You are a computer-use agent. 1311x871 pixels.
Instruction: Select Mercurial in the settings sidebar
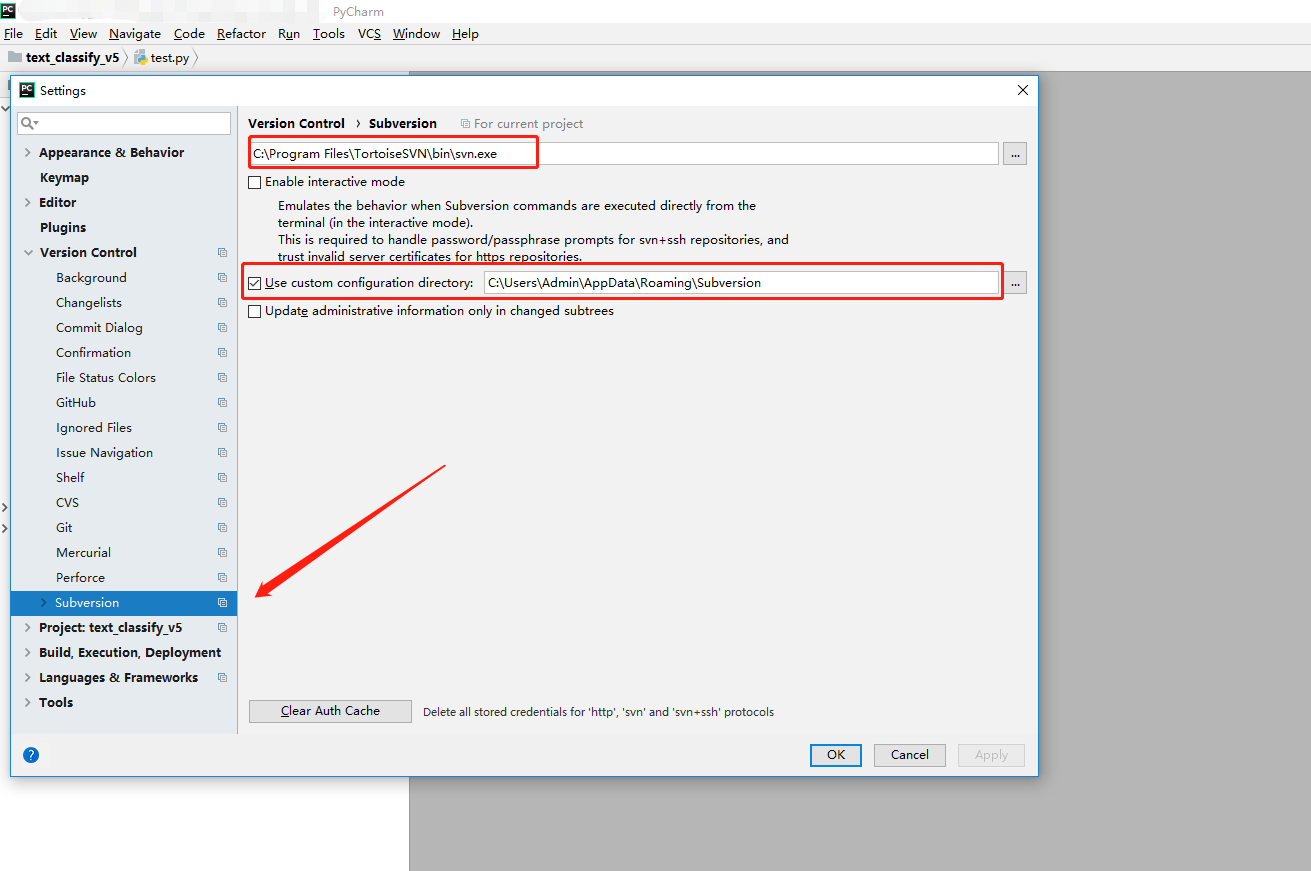point(83,552)
